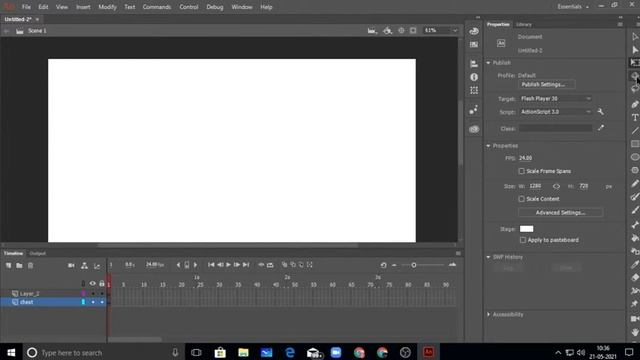The width and height of the screenshot is (640, 360).
Task: Enable Scale Content checkbox
Action: [522, 199]
